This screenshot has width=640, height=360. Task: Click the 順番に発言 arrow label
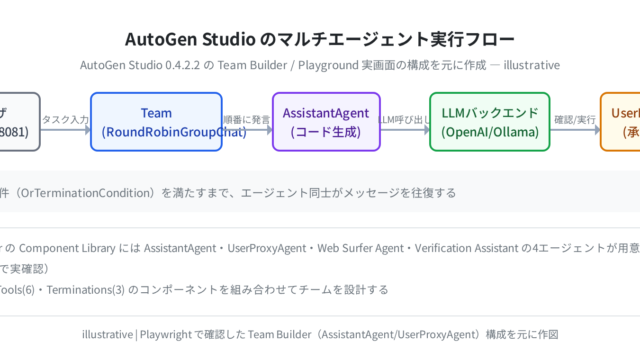point(247,120)
